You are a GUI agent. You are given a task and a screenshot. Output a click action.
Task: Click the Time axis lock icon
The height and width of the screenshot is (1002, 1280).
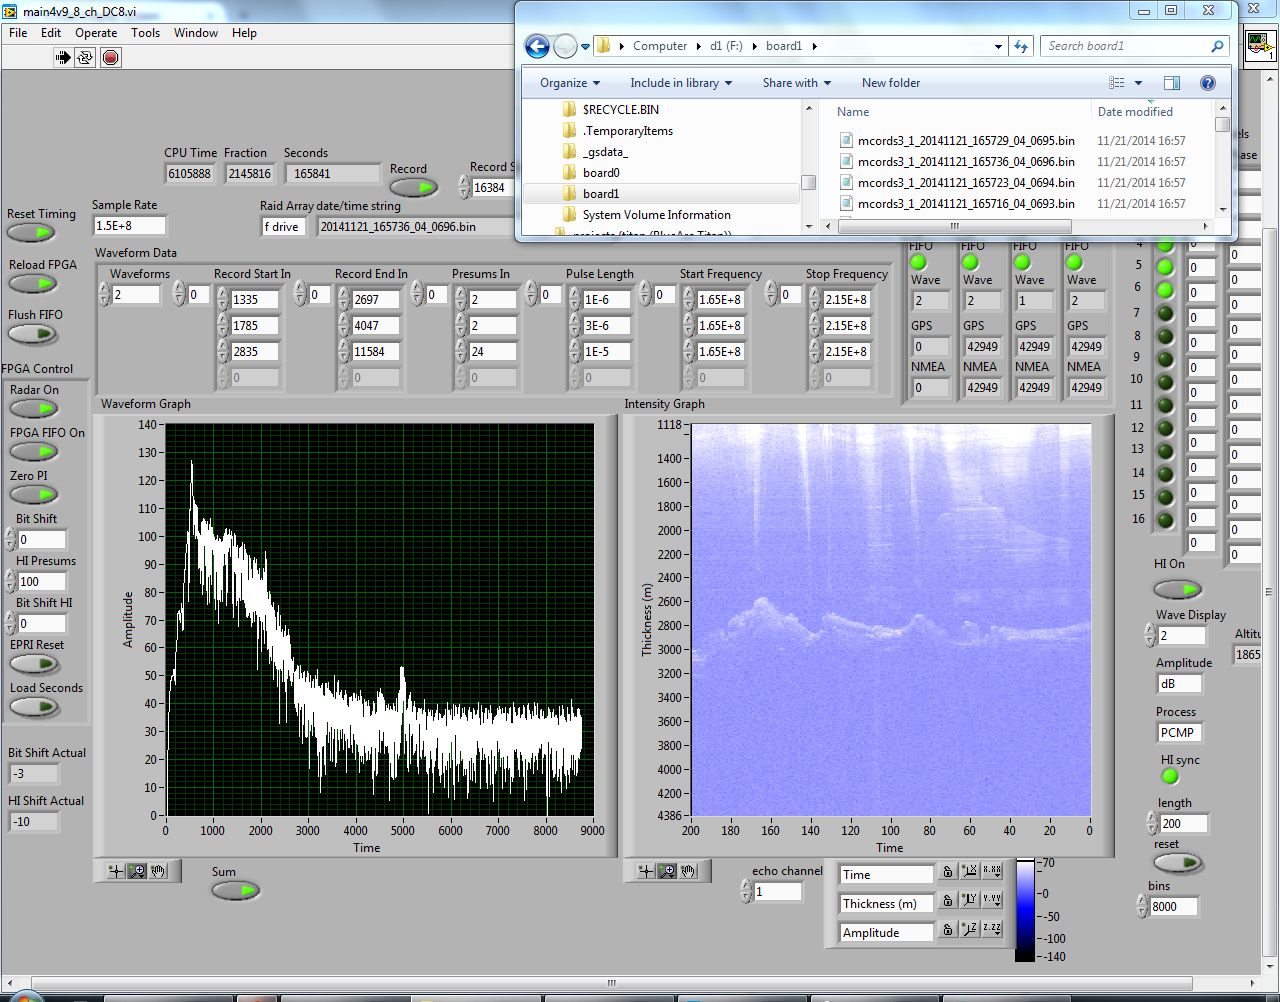948,872
